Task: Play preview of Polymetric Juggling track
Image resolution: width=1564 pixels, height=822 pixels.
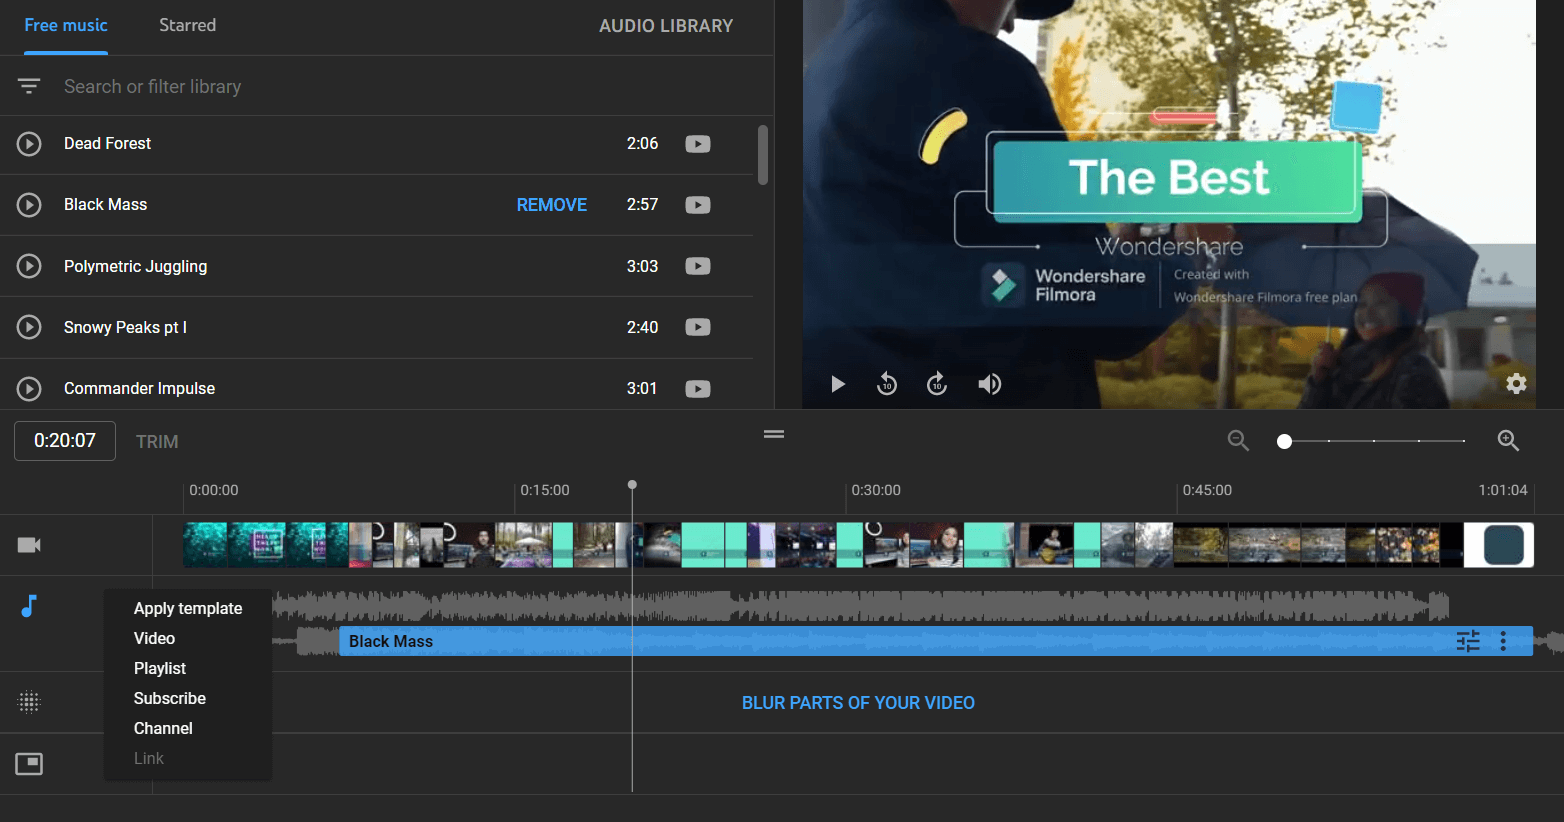Action: click(29, 266)
